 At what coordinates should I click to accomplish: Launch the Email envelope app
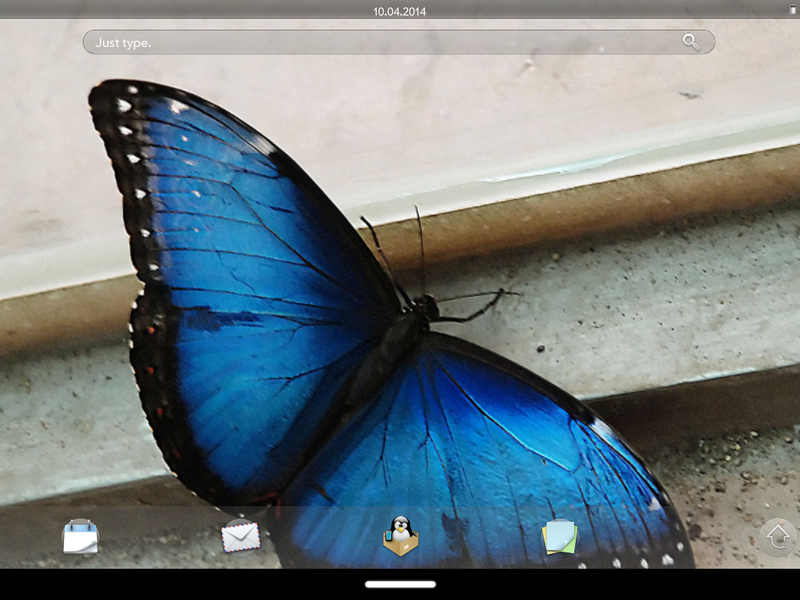pos(240,537)
